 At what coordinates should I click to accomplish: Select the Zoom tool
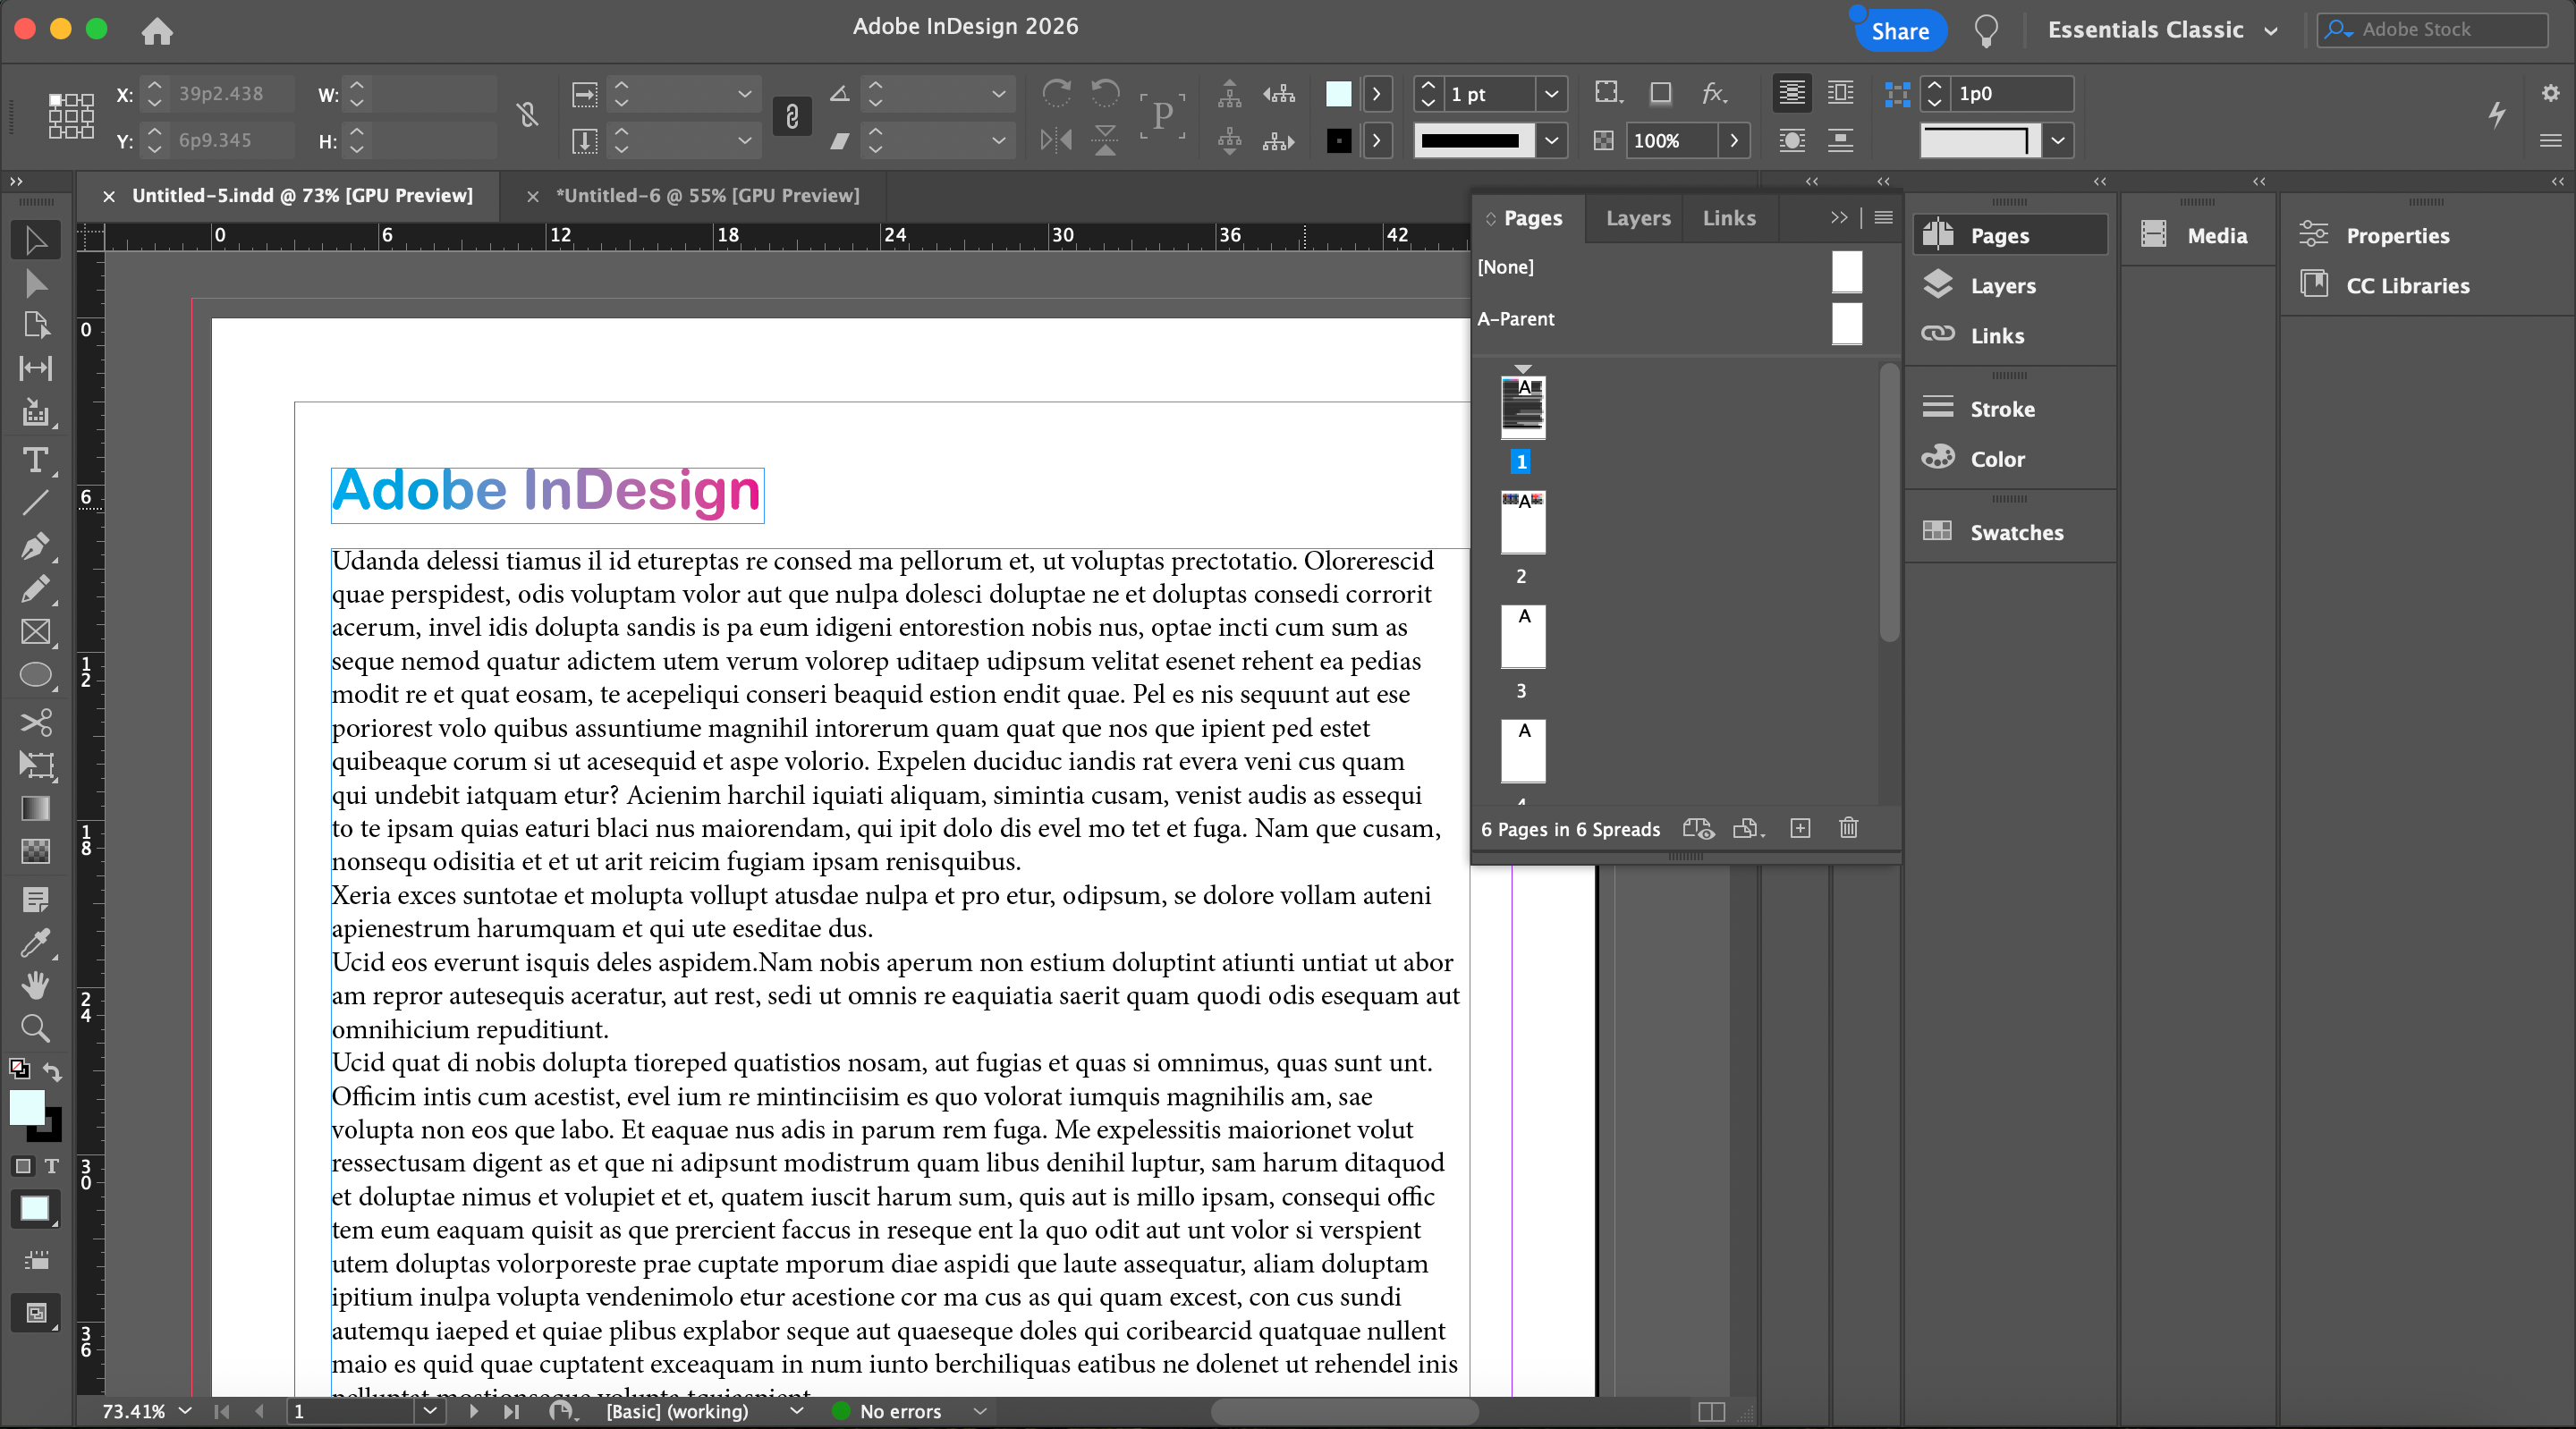(35, 1028)
